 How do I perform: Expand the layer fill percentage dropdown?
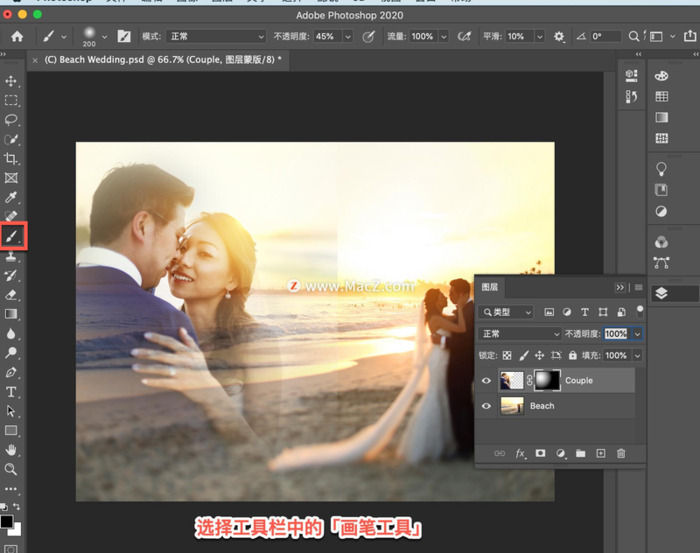click(637, 355)
